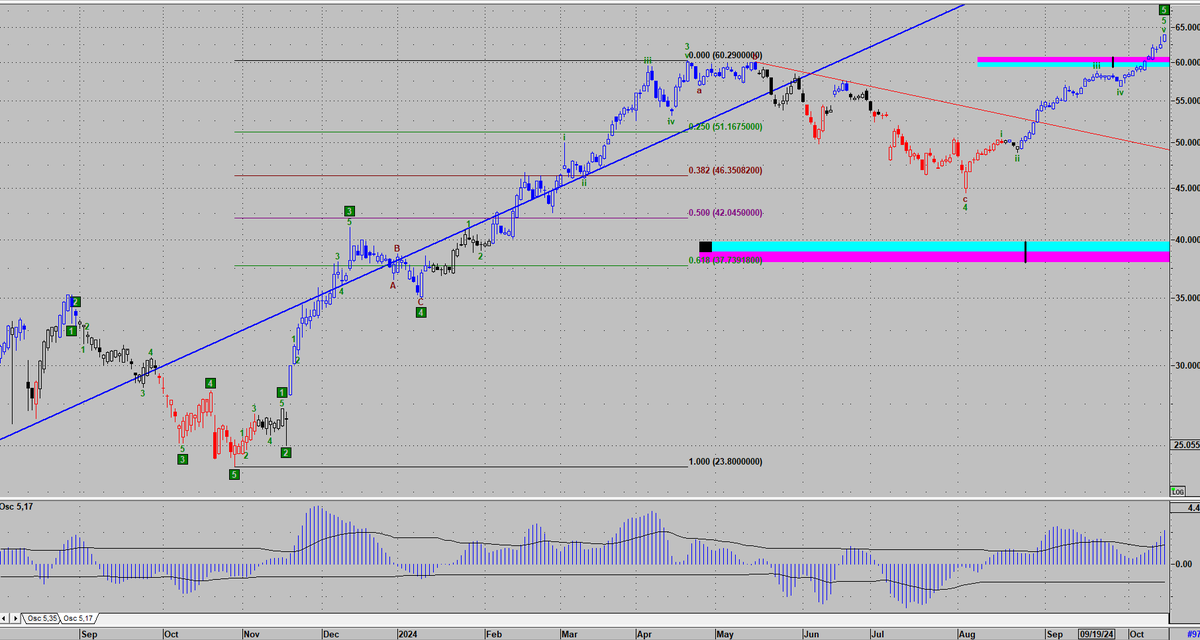Select the 0.000 (60.2900000) Fibonacci label
This screenshot has width=1200, height=640.
pos(727,56)
